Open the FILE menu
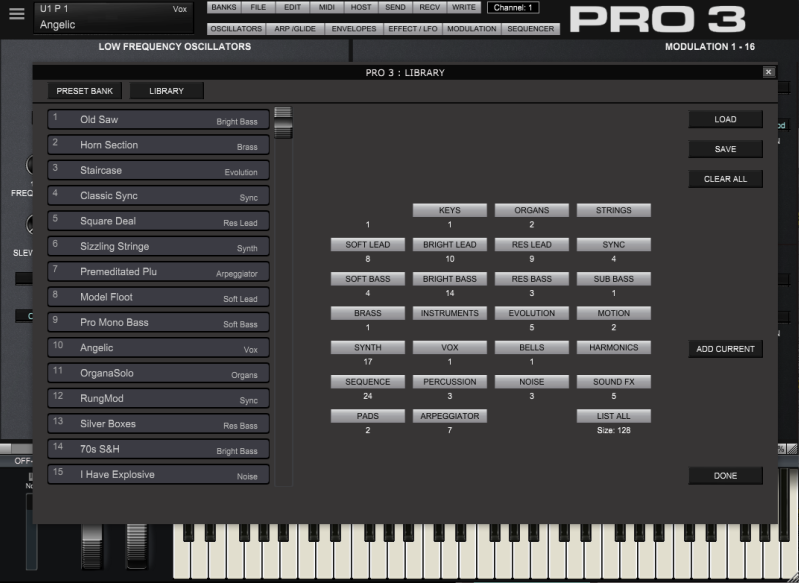This screenshot has width=800, height=583. 258,6
